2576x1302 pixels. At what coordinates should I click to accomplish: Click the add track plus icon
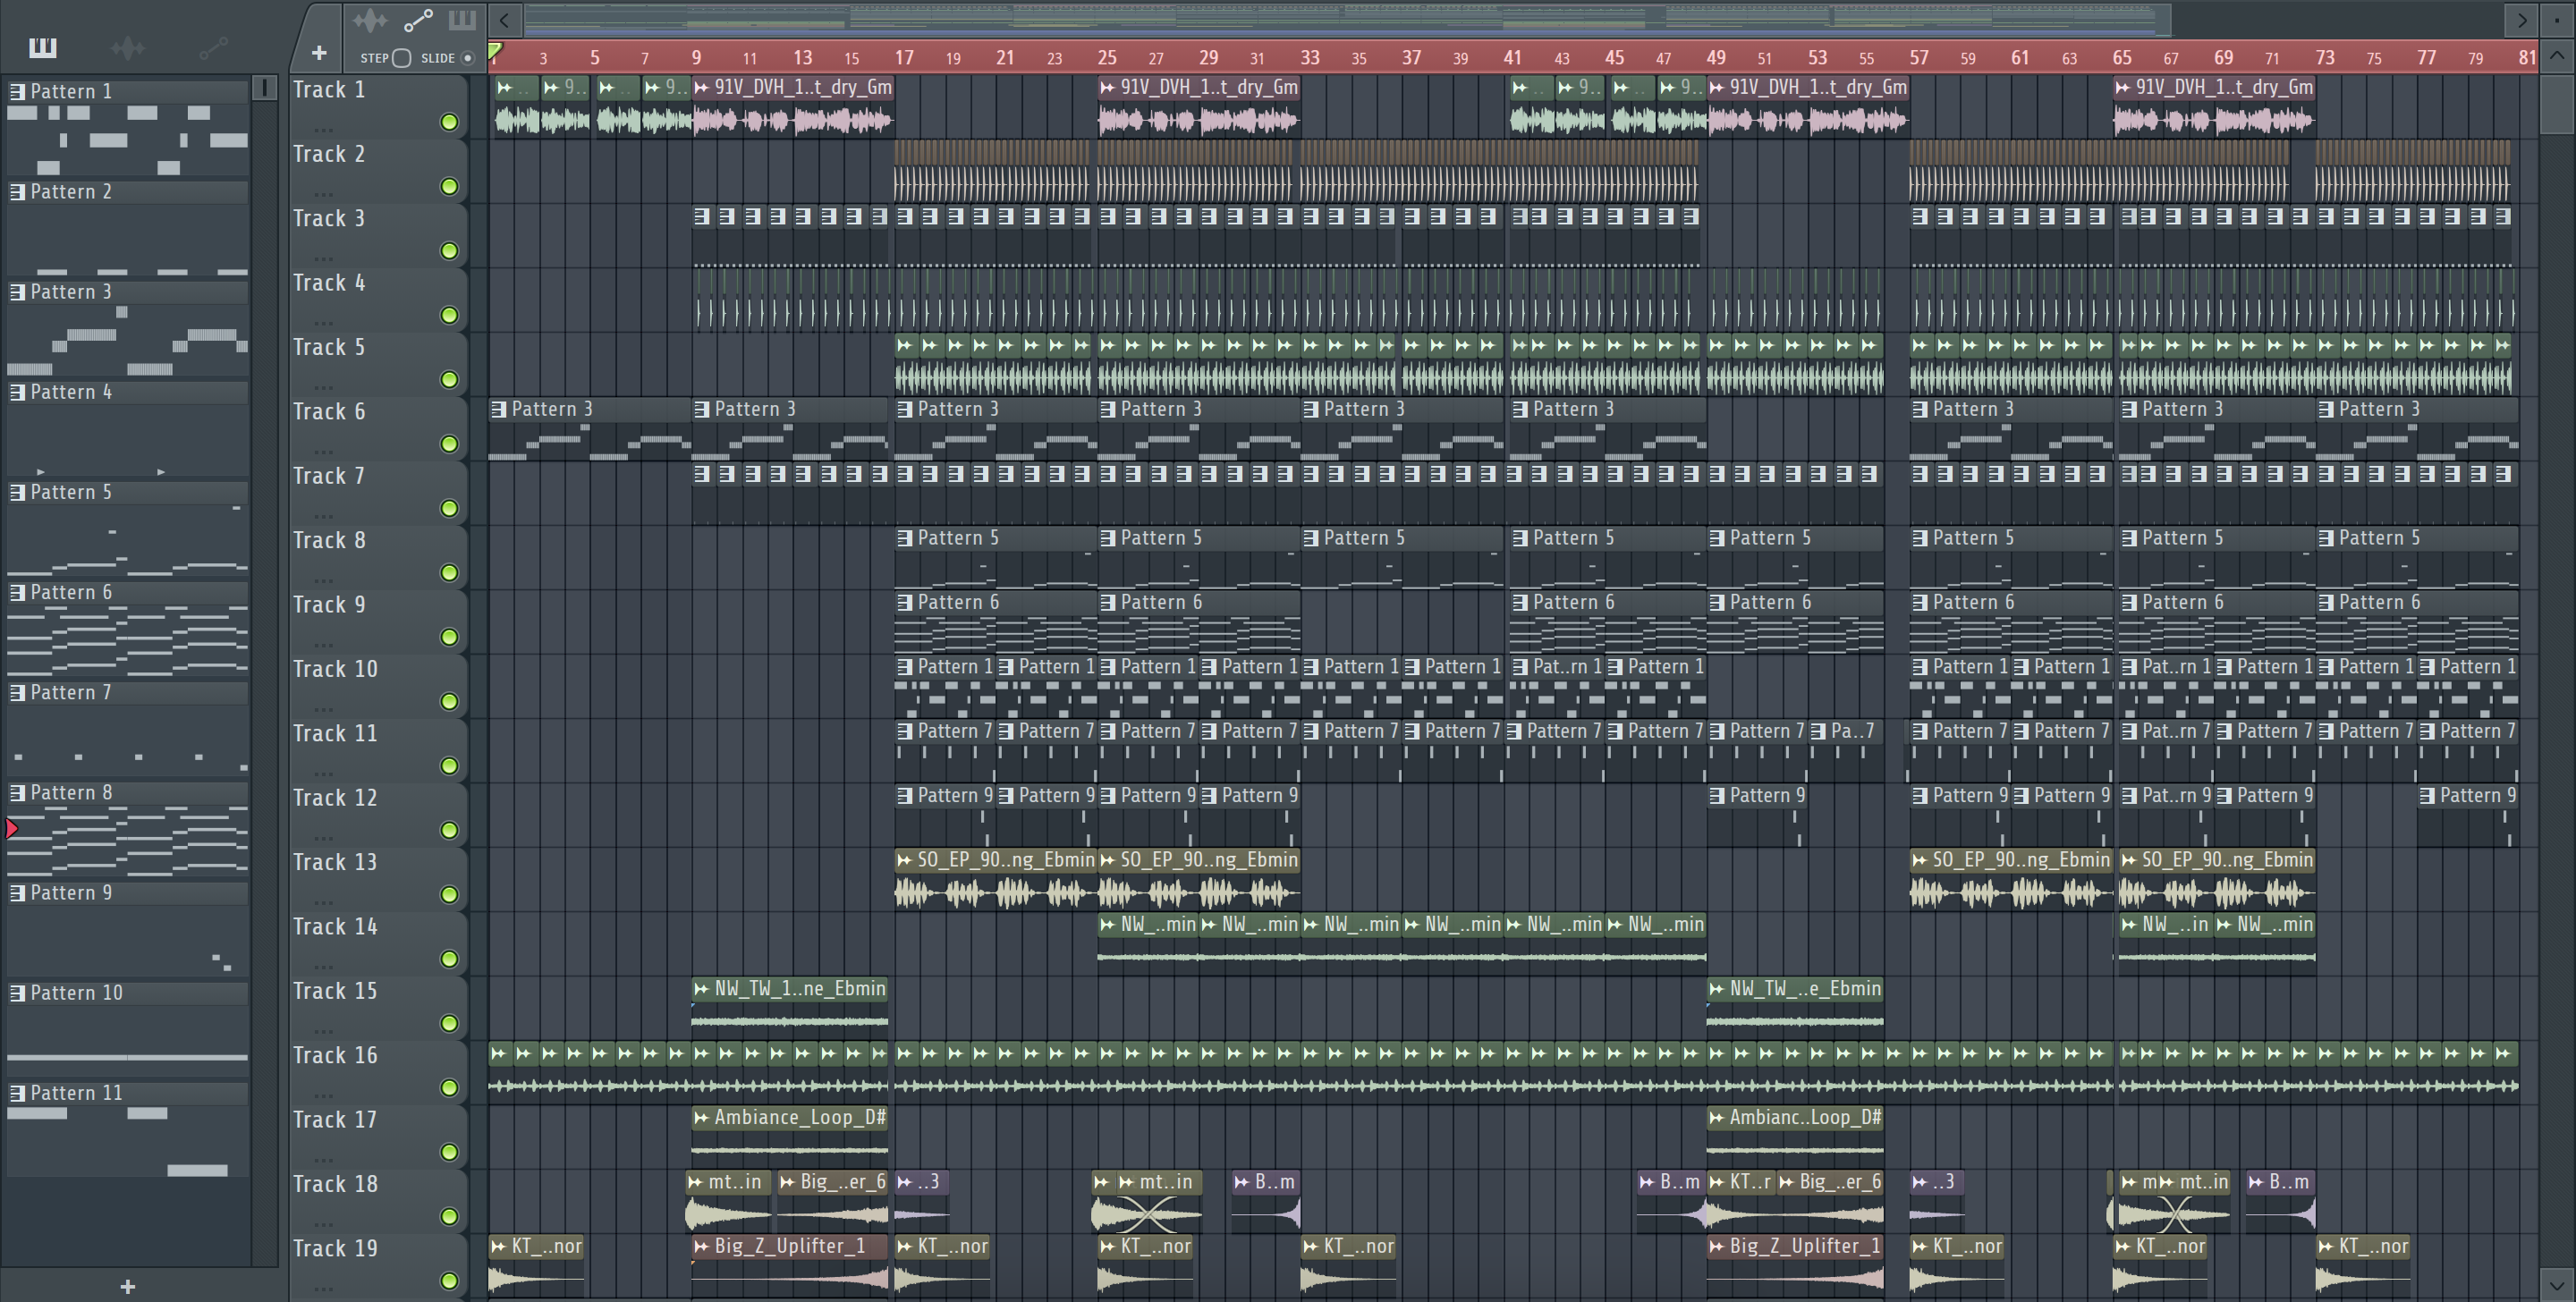click(x=319, y=53)
